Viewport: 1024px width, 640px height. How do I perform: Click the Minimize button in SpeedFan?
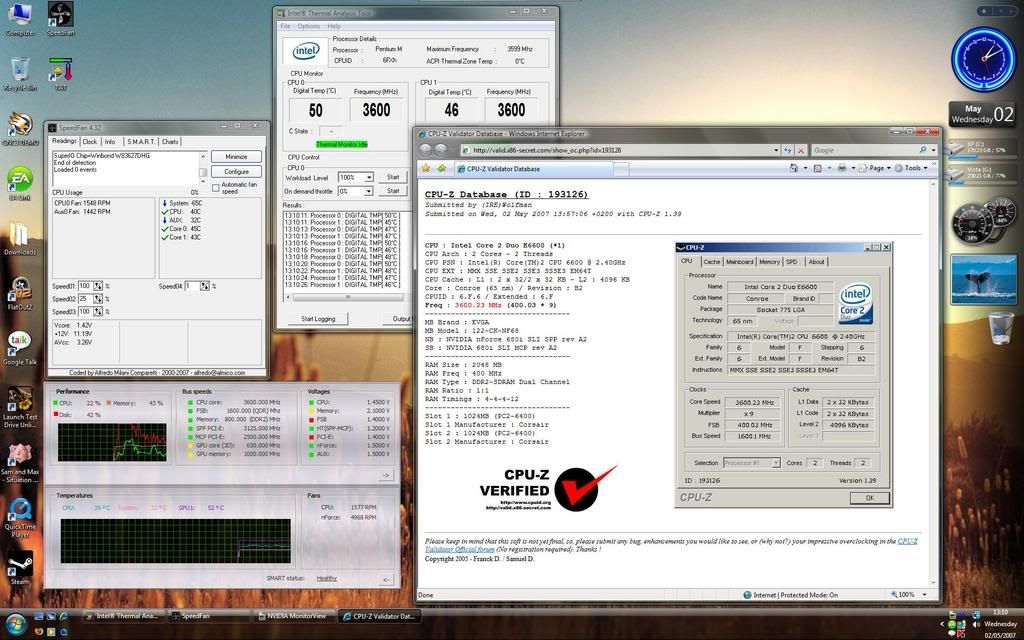point(236,157)
